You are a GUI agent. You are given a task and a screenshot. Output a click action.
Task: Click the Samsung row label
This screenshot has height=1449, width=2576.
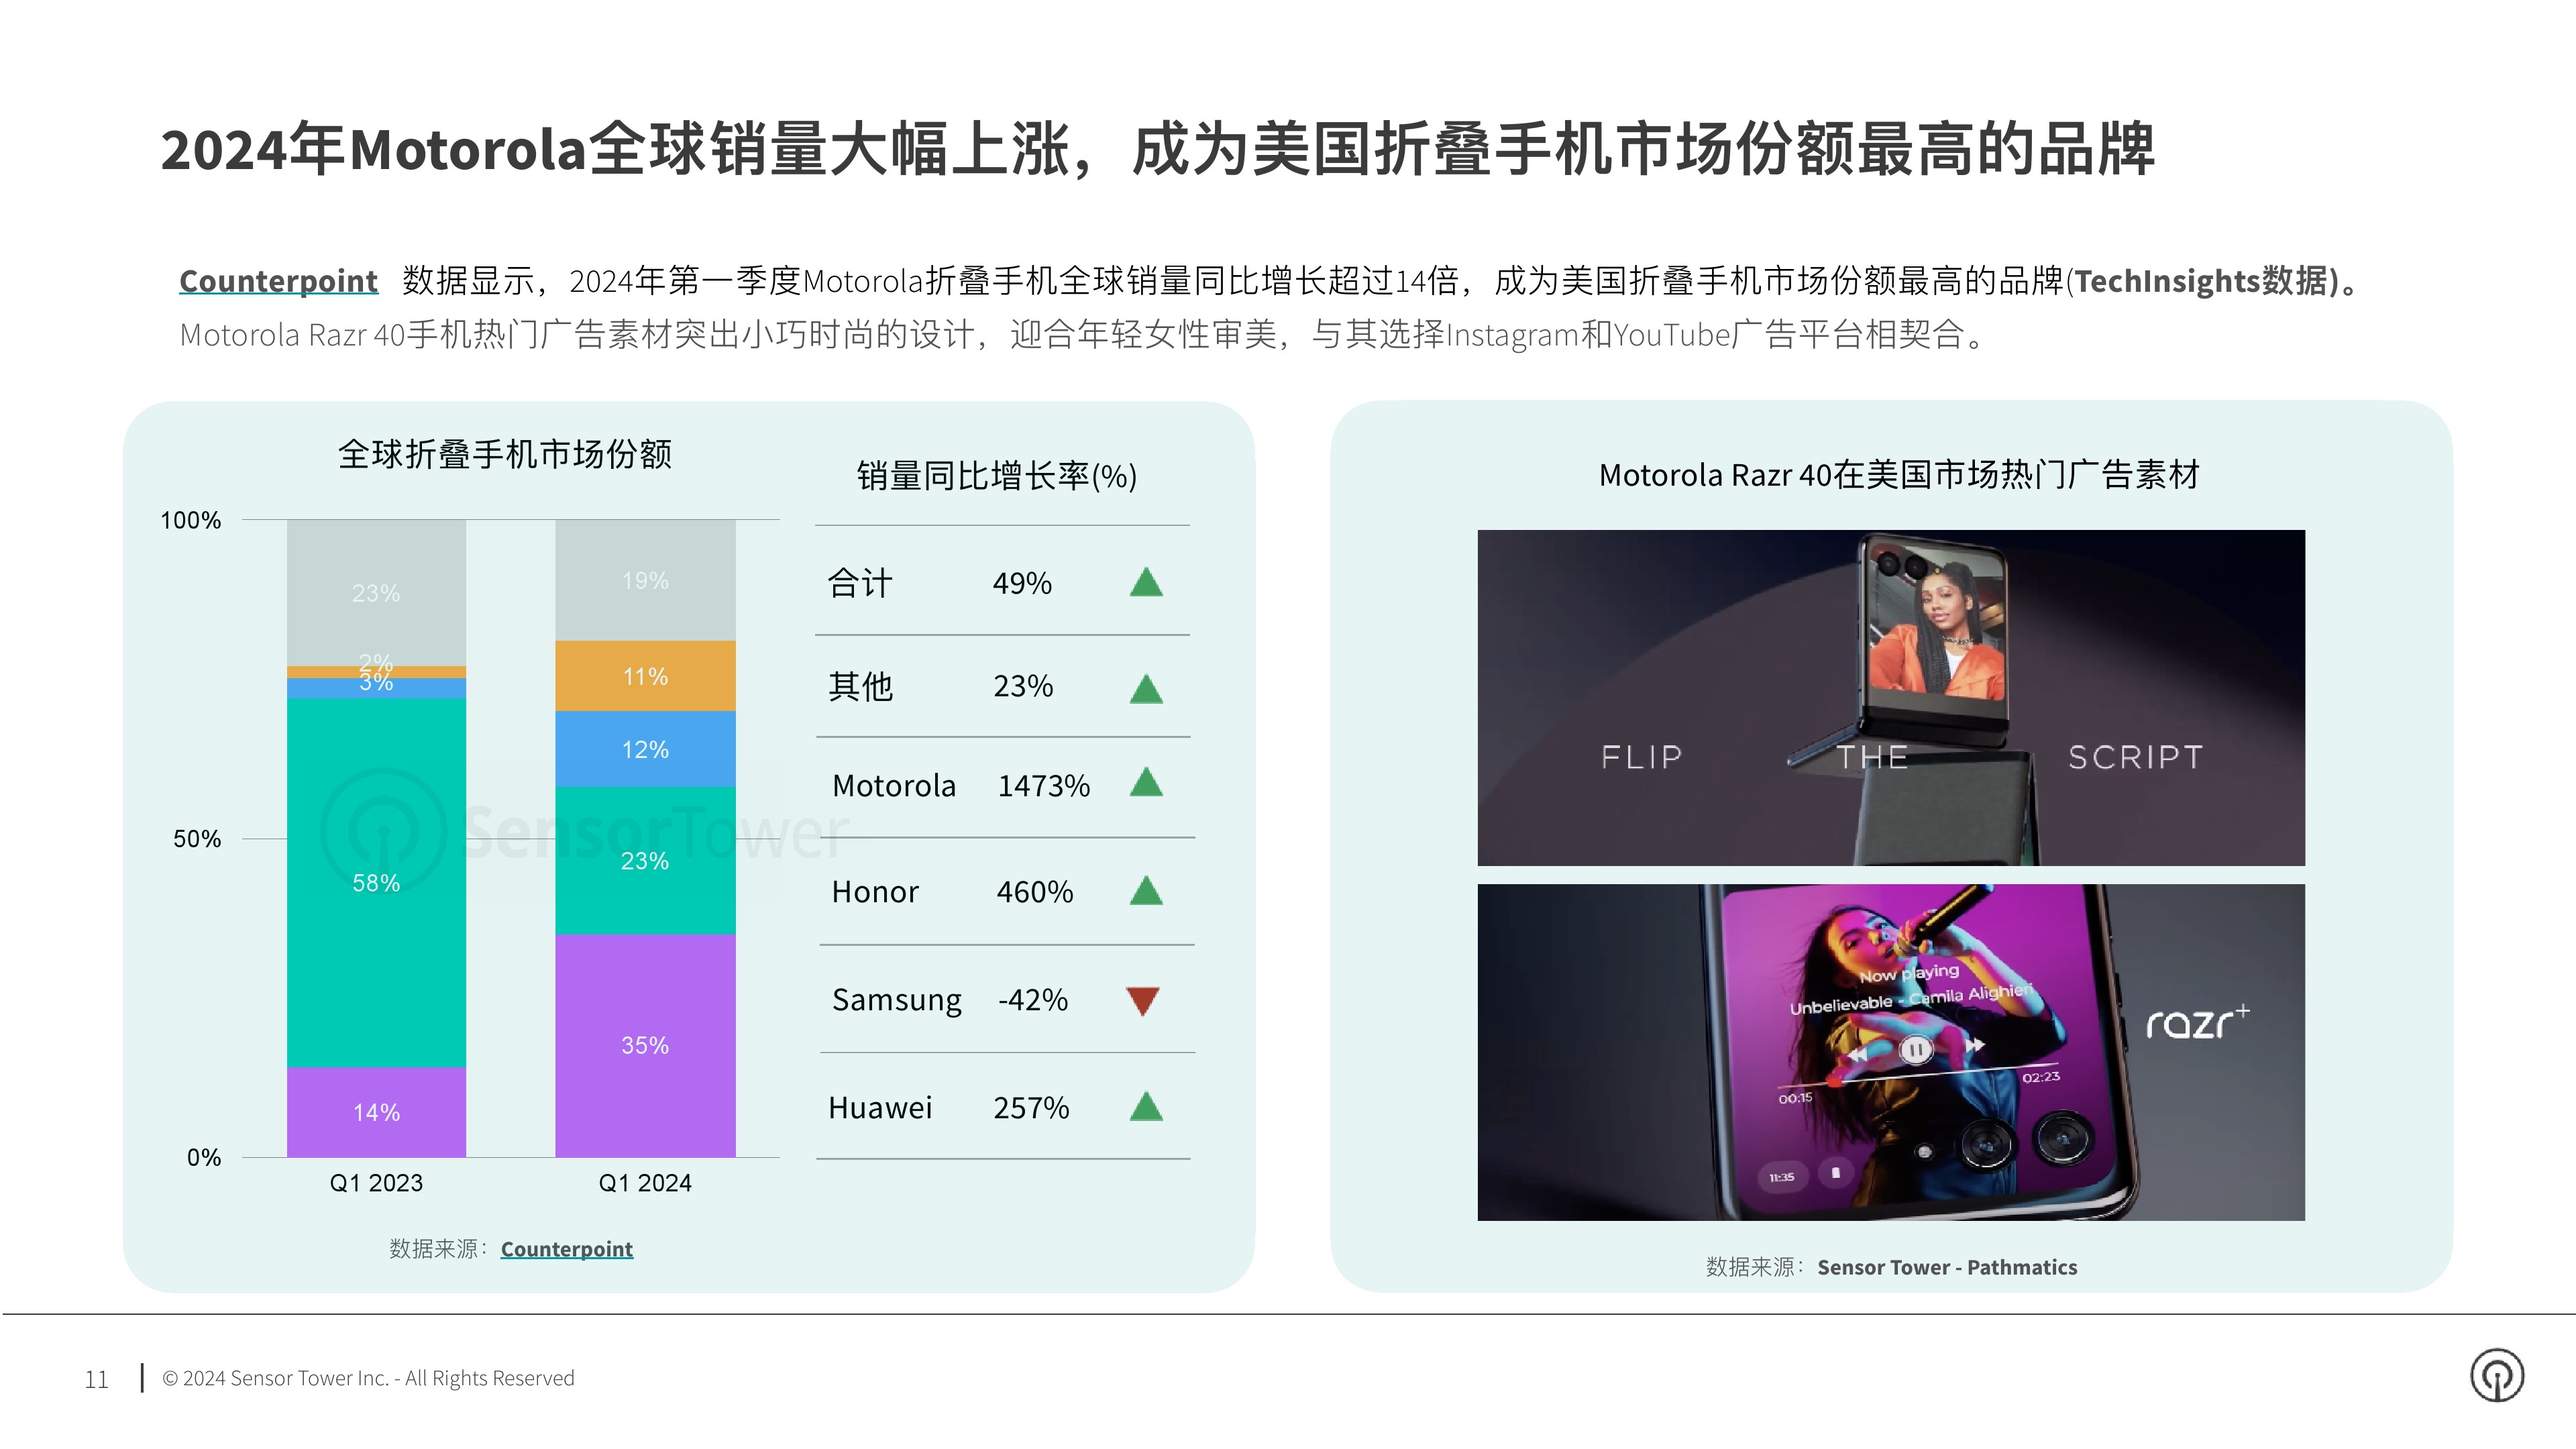pos(897,1000)
